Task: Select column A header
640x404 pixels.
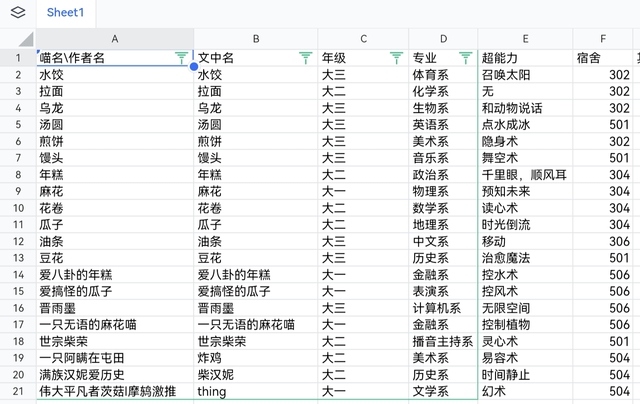Action: coord(114,39)
